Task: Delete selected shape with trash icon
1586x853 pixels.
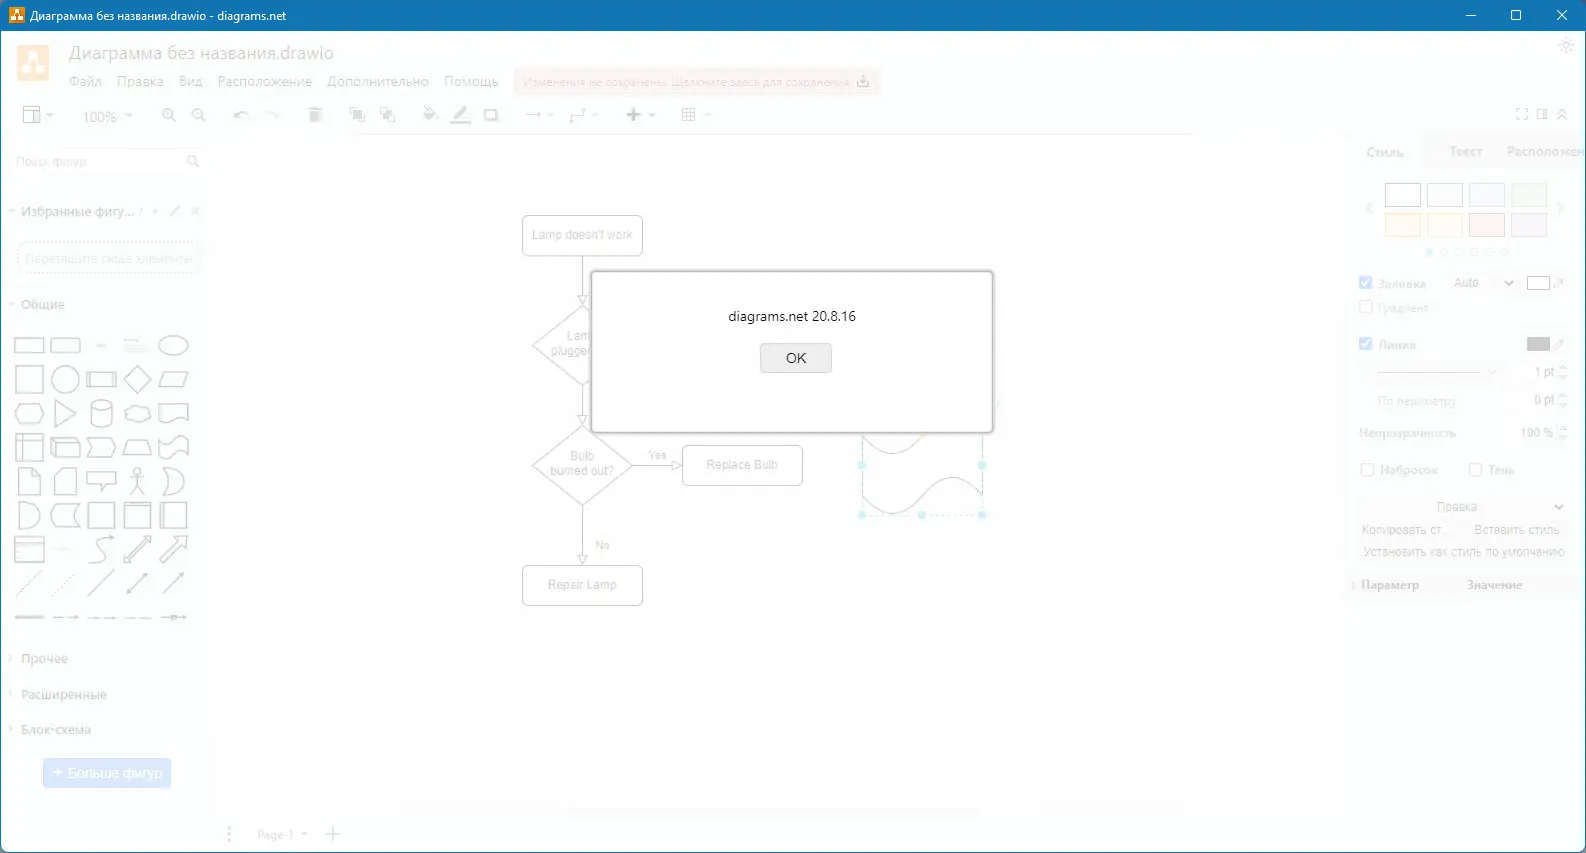Action: pyautogui.click(x=315, y=115)
